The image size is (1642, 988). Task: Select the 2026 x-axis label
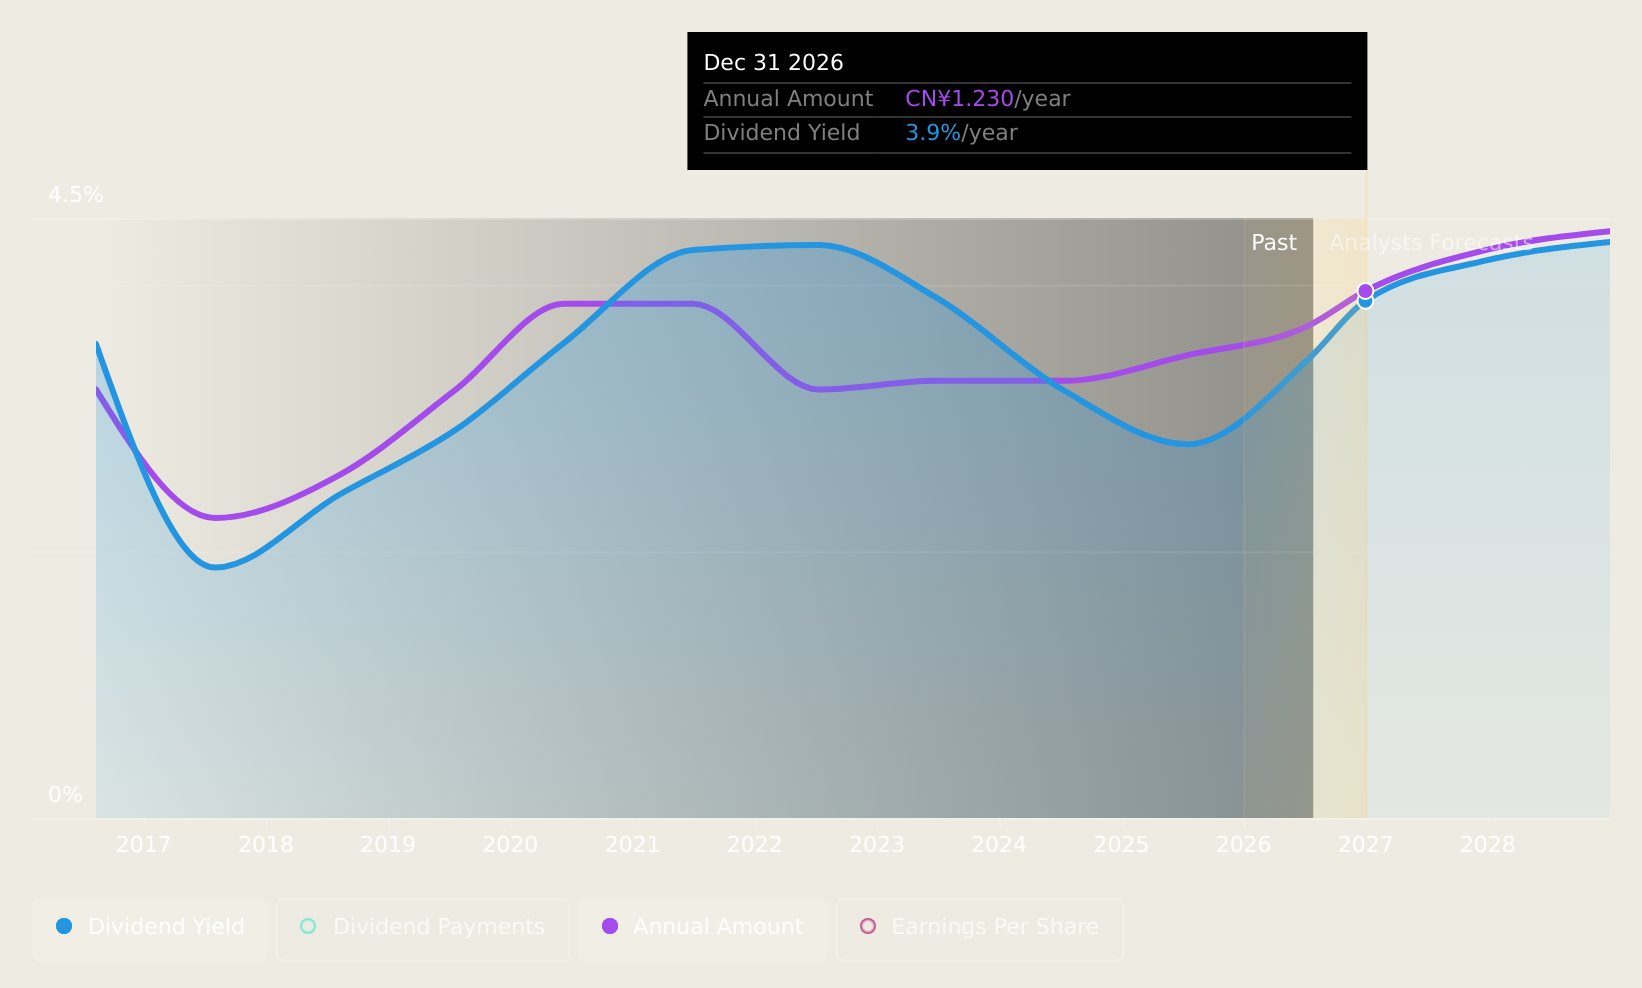click(1243, 845)
